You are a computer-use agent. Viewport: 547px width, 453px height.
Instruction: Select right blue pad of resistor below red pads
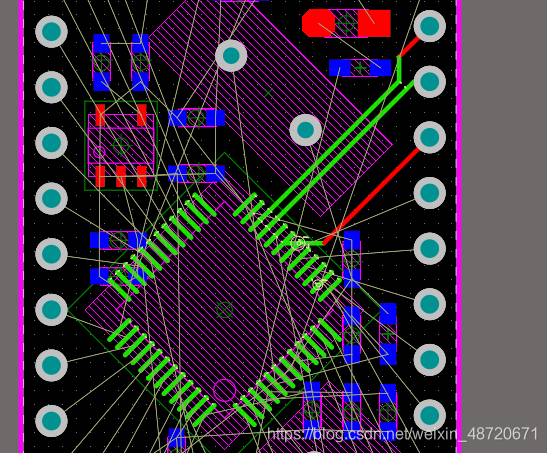click(380, 68)
